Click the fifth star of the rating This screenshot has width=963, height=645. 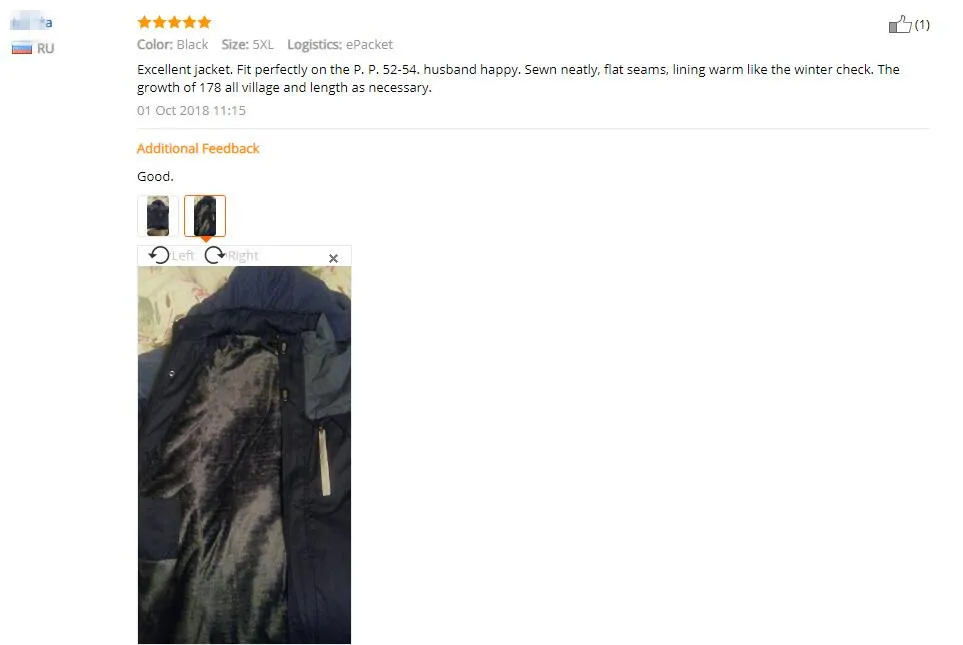pyautogui.click(x=205, y=22)
